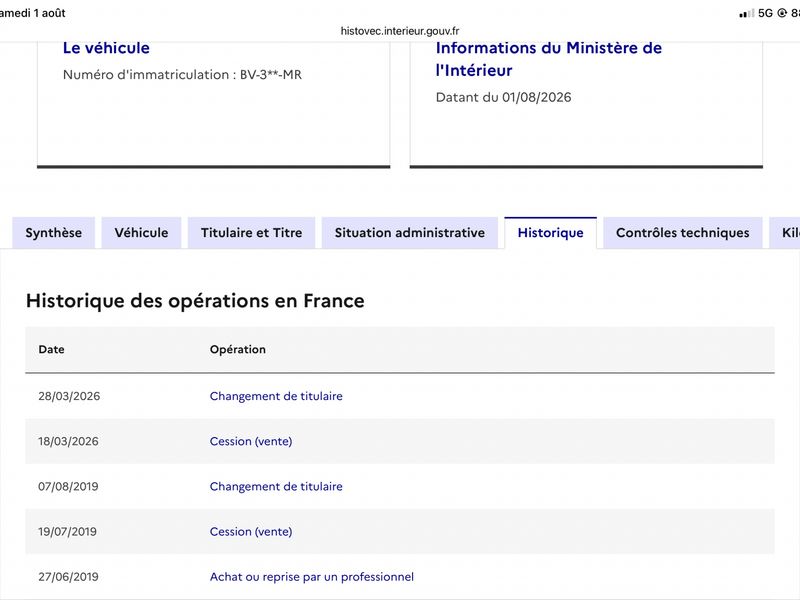Click the Date column header

[x=52, y=349]
